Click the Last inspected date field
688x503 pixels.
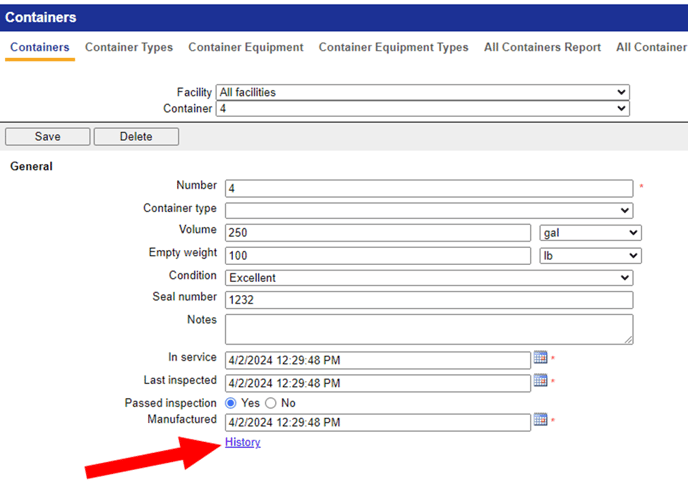point(378,383)
